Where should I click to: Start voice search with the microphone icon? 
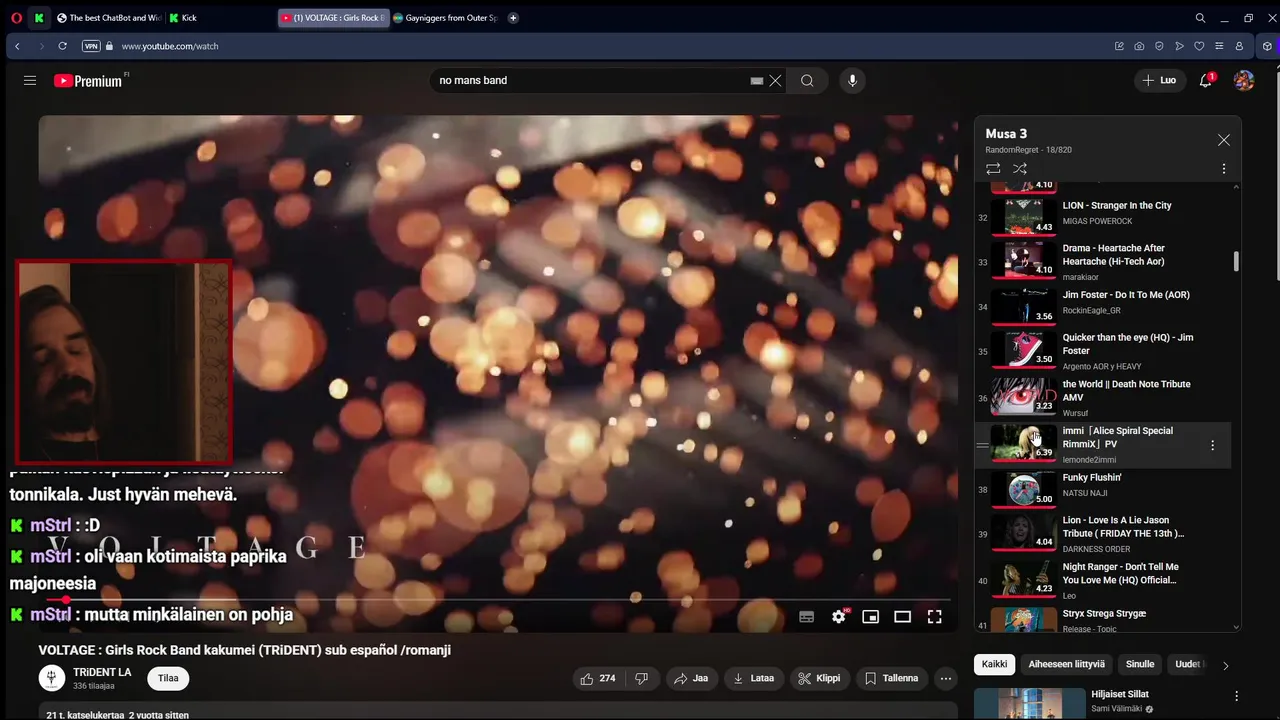852,81
